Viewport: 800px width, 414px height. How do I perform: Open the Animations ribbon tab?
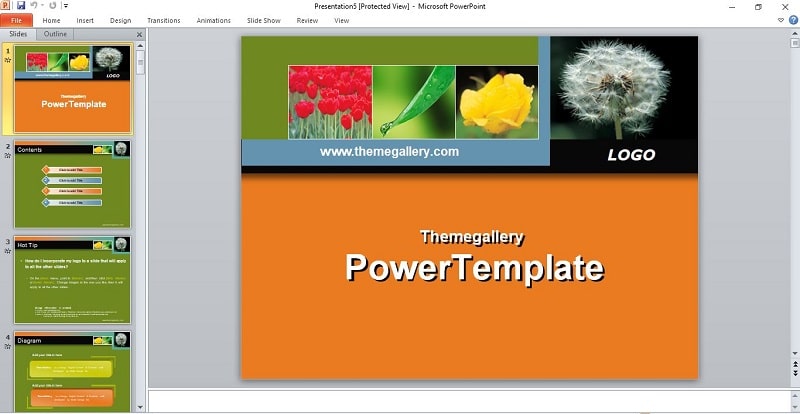[214, 20]
